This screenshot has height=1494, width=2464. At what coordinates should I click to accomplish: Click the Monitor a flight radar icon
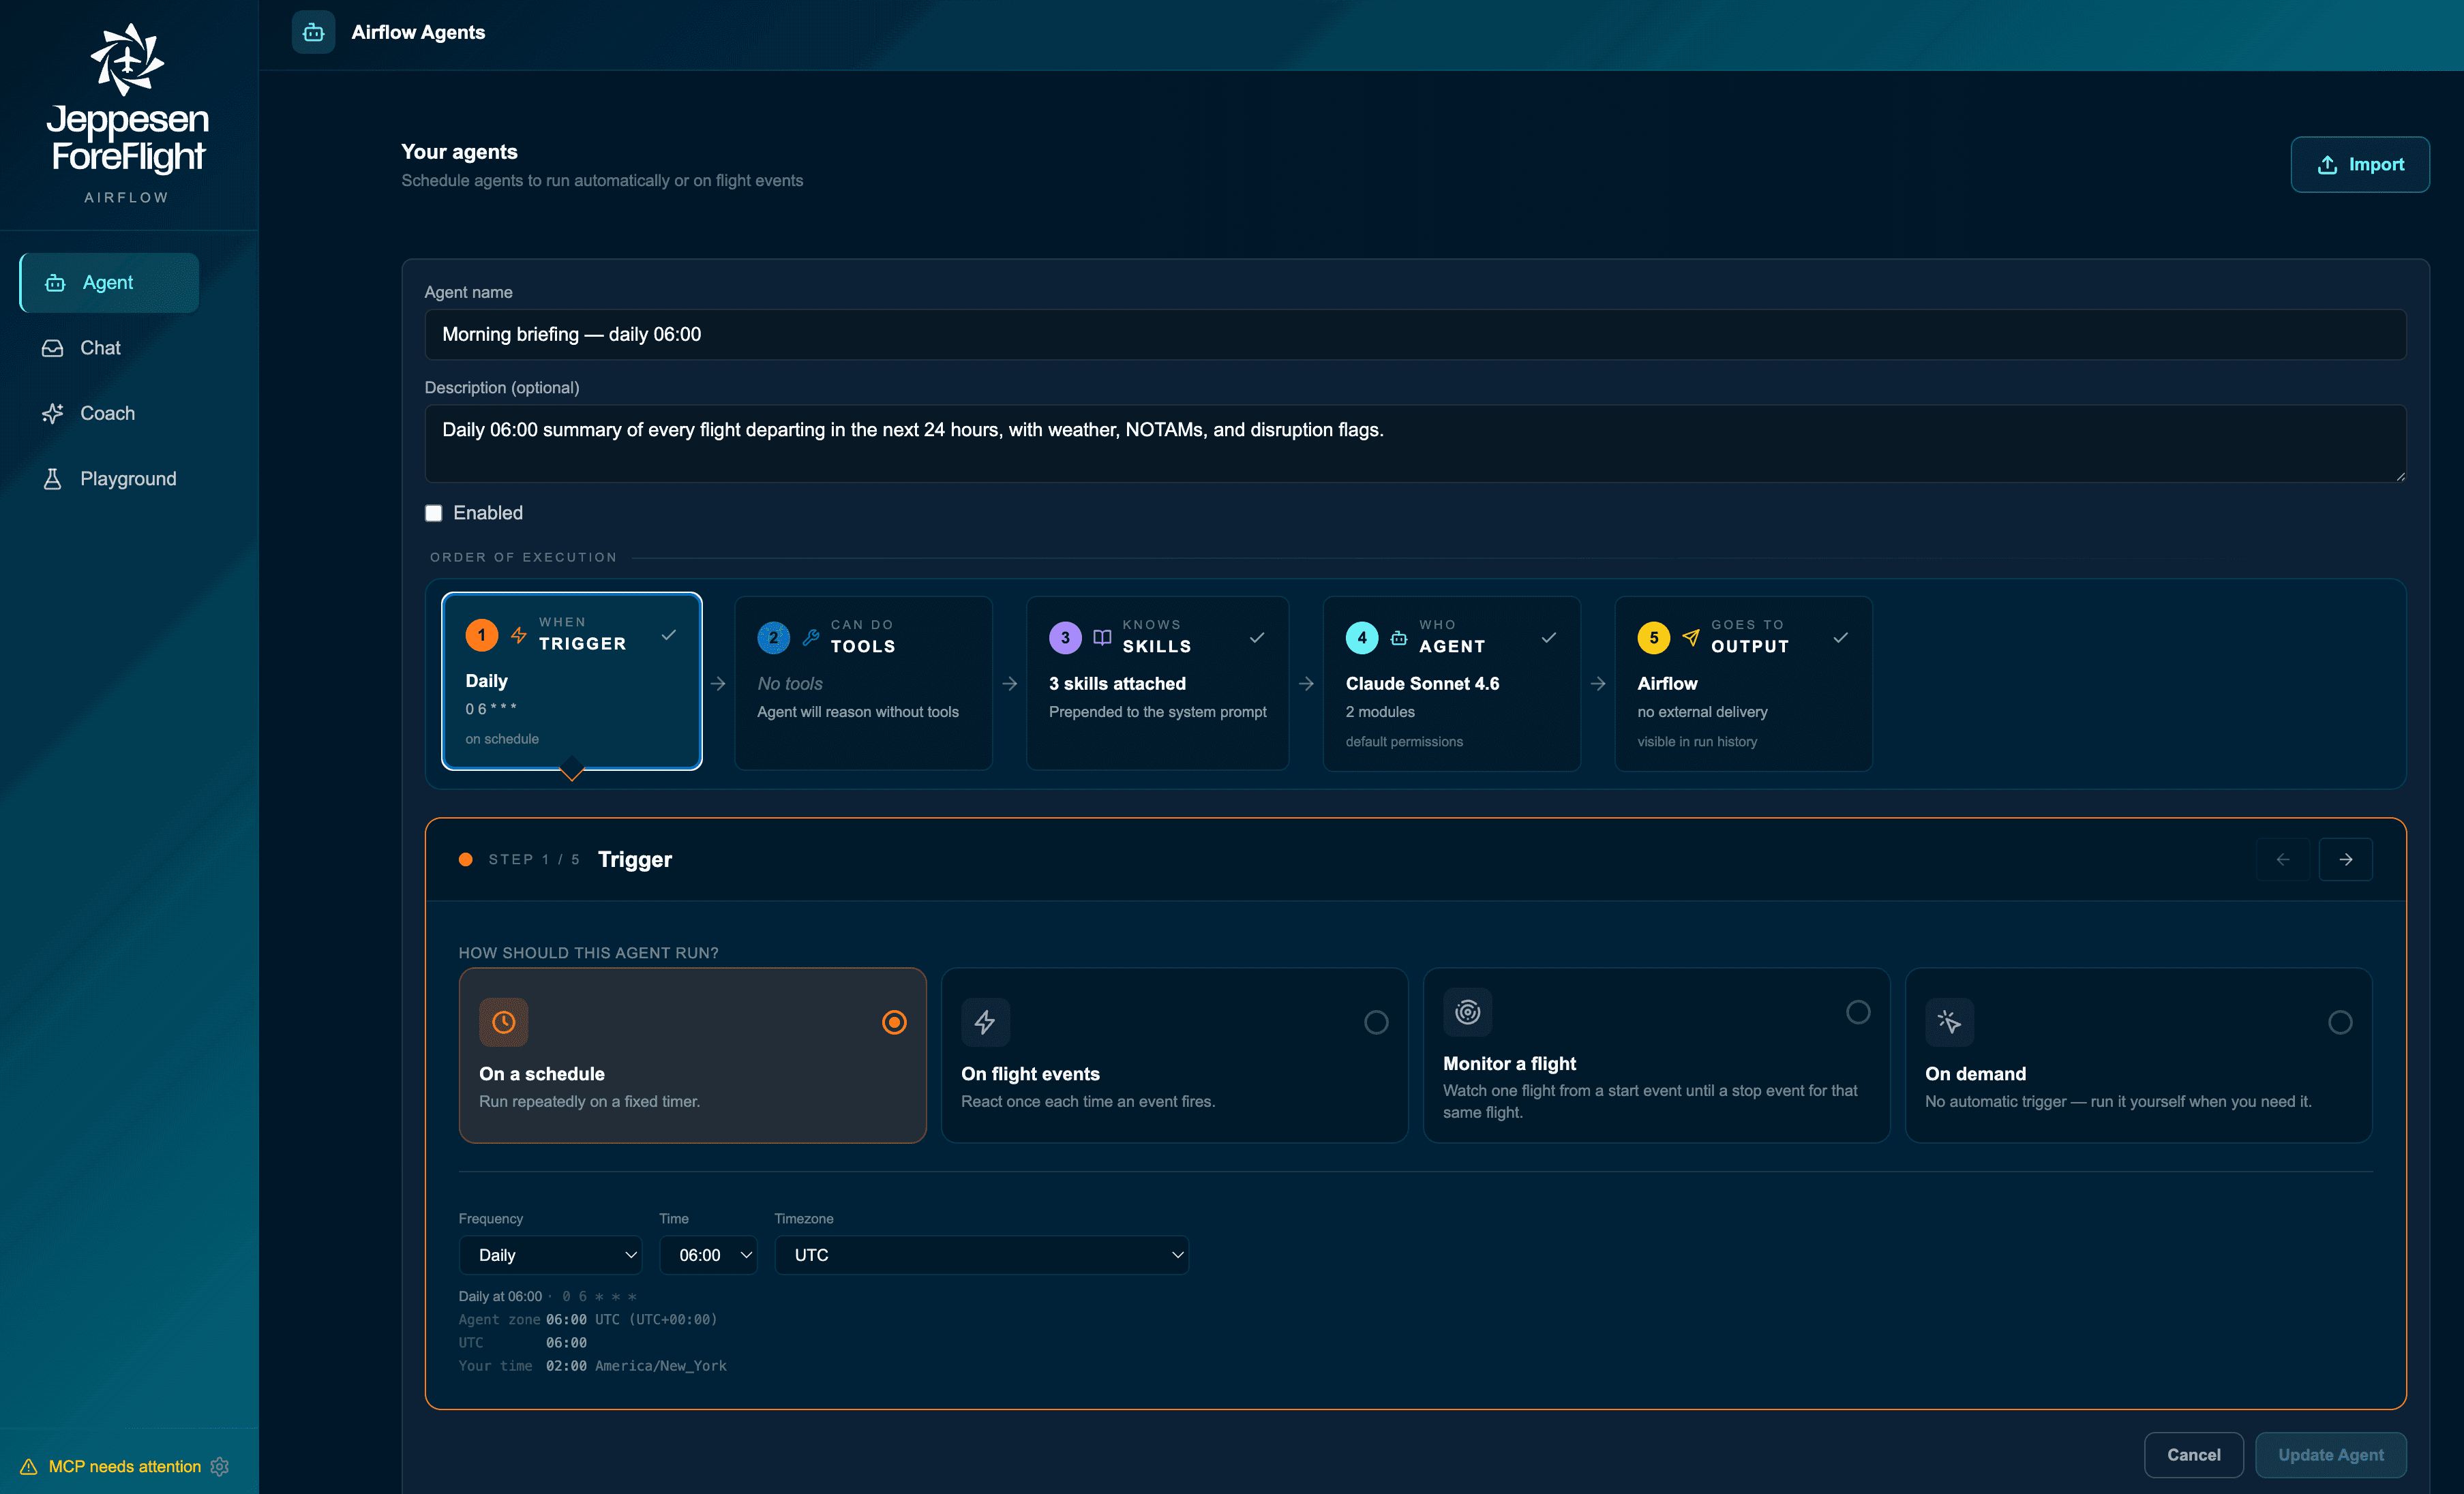[1467, 1012]
